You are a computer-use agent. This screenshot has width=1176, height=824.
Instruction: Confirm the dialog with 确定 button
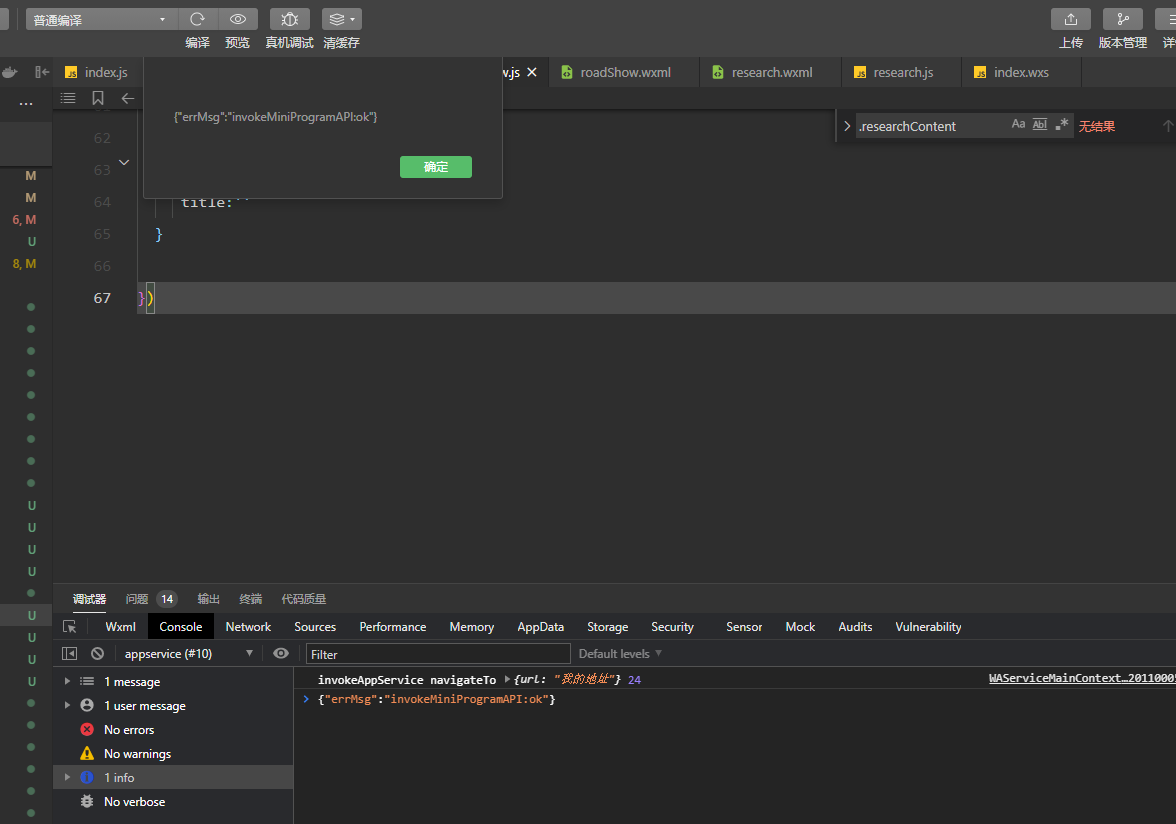pyautogui.click(x=436, y=167)
